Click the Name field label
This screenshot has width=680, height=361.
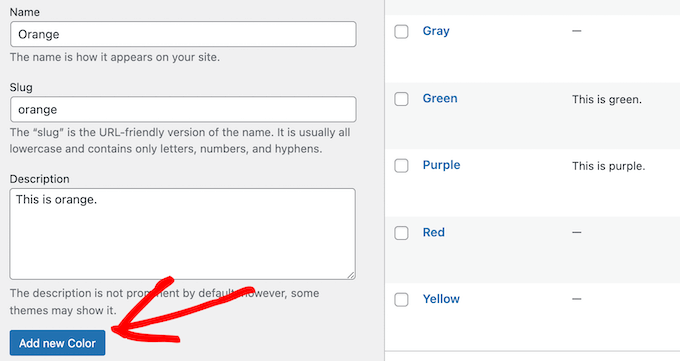click(25, 12)
